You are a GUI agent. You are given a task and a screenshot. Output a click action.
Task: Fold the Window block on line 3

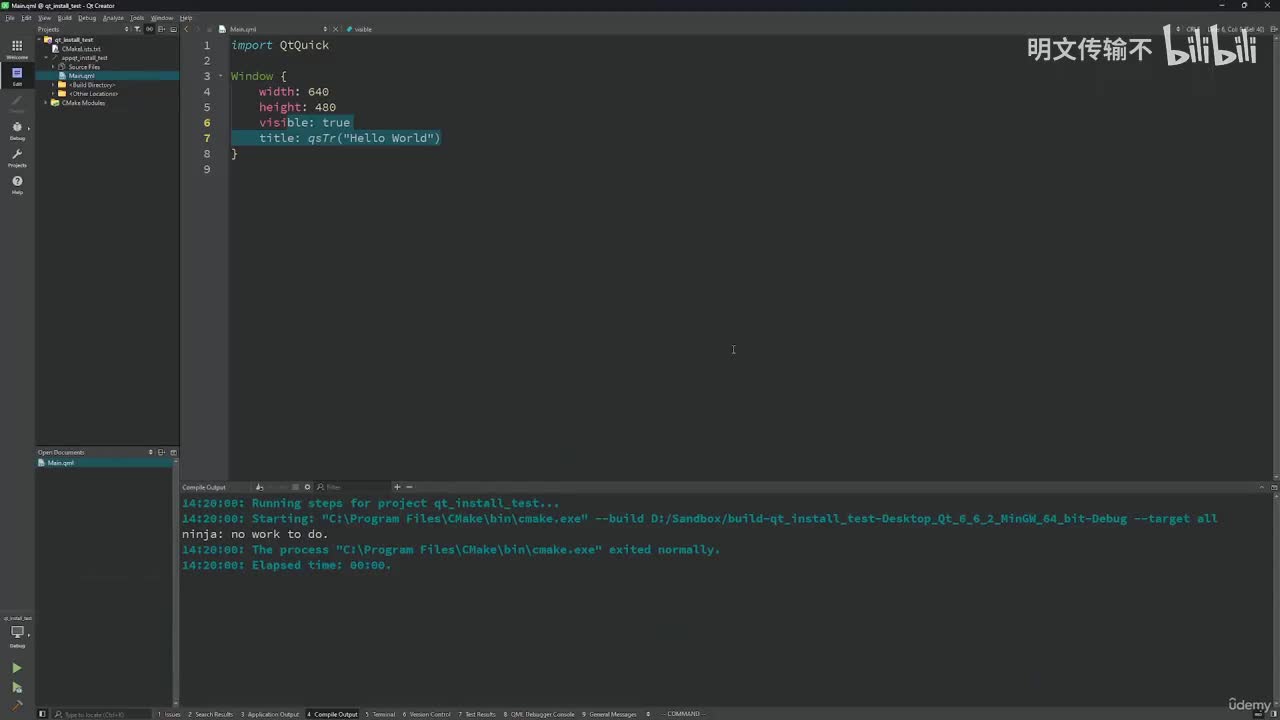click(221, 76)
